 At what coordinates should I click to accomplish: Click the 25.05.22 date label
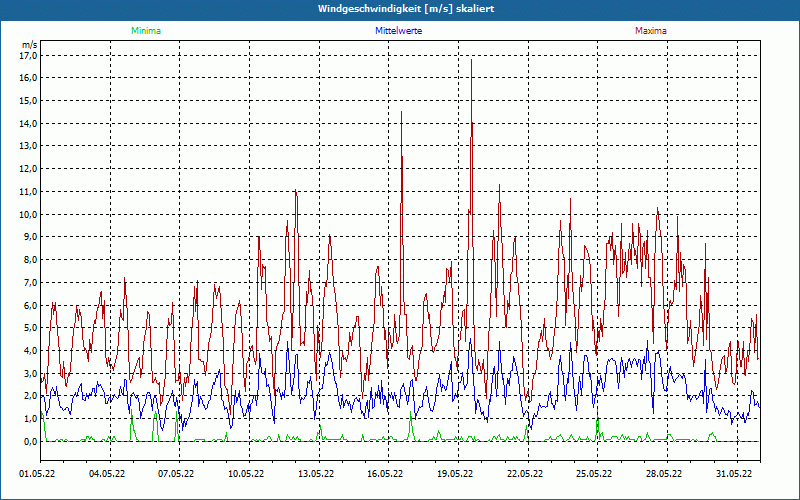[x=594, y=474]
